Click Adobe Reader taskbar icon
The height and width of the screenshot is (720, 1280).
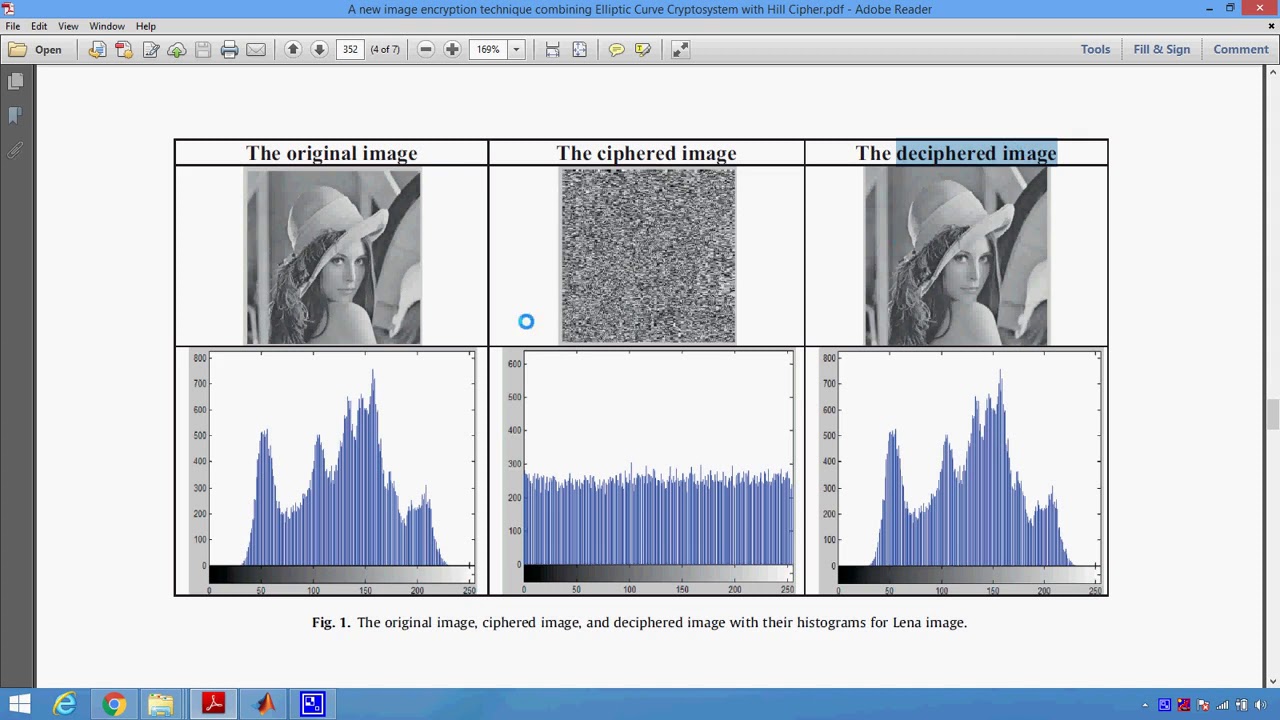213,705
